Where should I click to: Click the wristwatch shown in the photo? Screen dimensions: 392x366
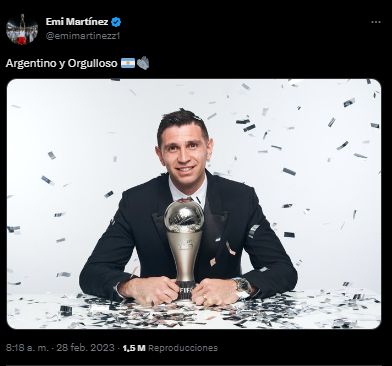tap(243, 287)
